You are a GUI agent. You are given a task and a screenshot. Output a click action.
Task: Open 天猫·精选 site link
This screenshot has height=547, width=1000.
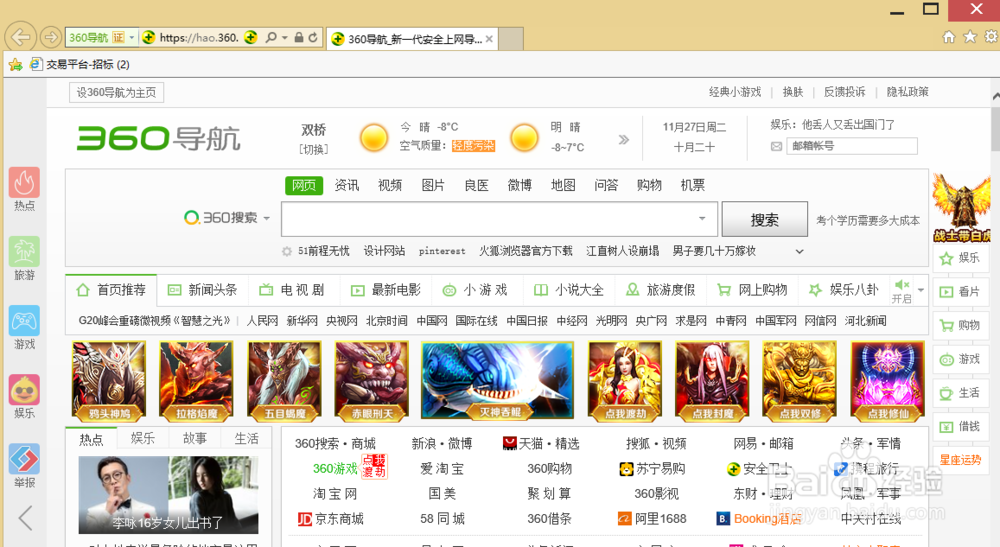(x=541, y=443)
